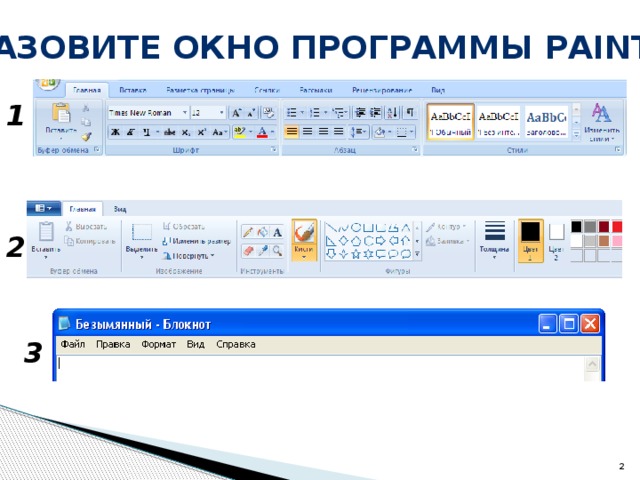This screenshot has width=640, height=480.
Task: Open the Paint application menu button
Action: pyautogui.click(x=44, y=208)
